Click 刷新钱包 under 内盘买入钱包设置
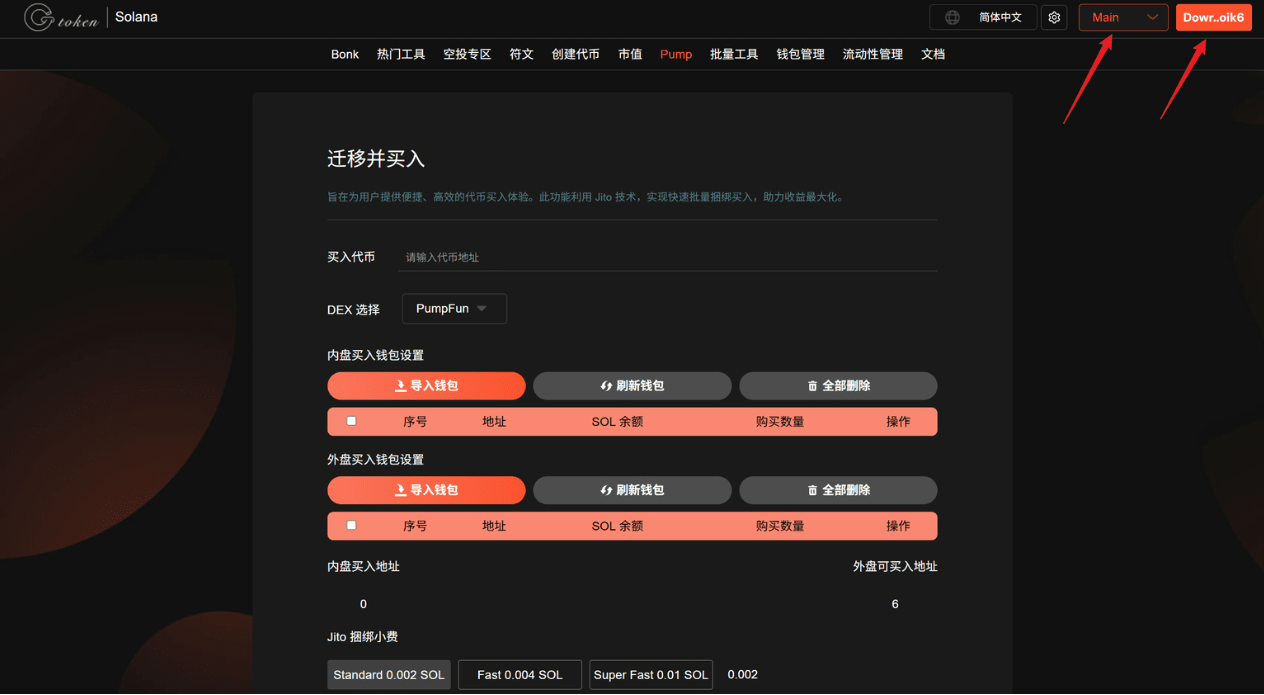1264x695 pixels. (632, 386)
